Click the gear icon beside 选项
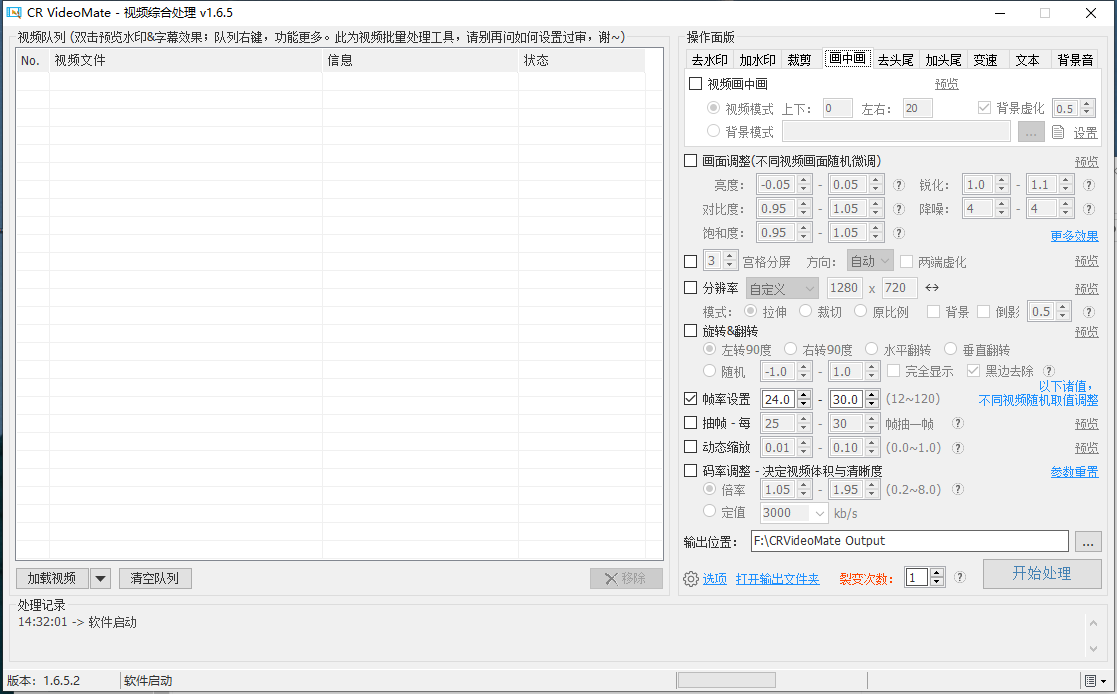 pyautogui.click(x=690, y=579)
